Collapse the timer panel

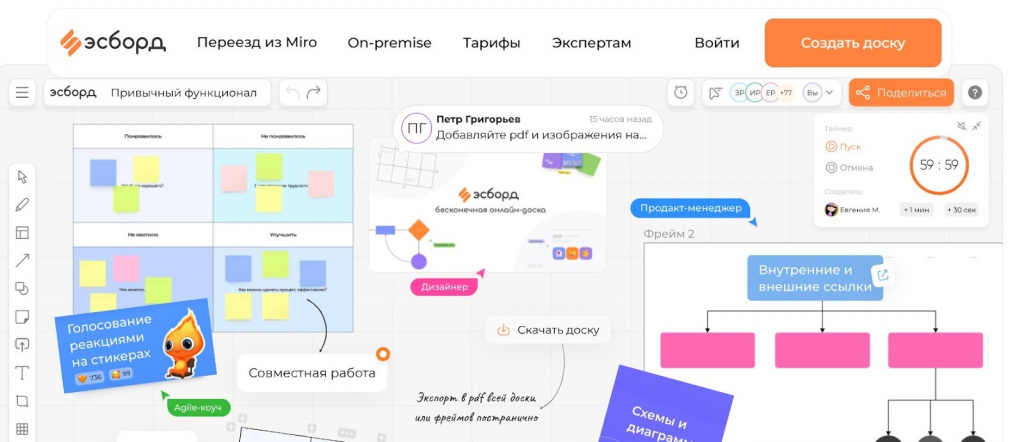click(x=977, y=126)
